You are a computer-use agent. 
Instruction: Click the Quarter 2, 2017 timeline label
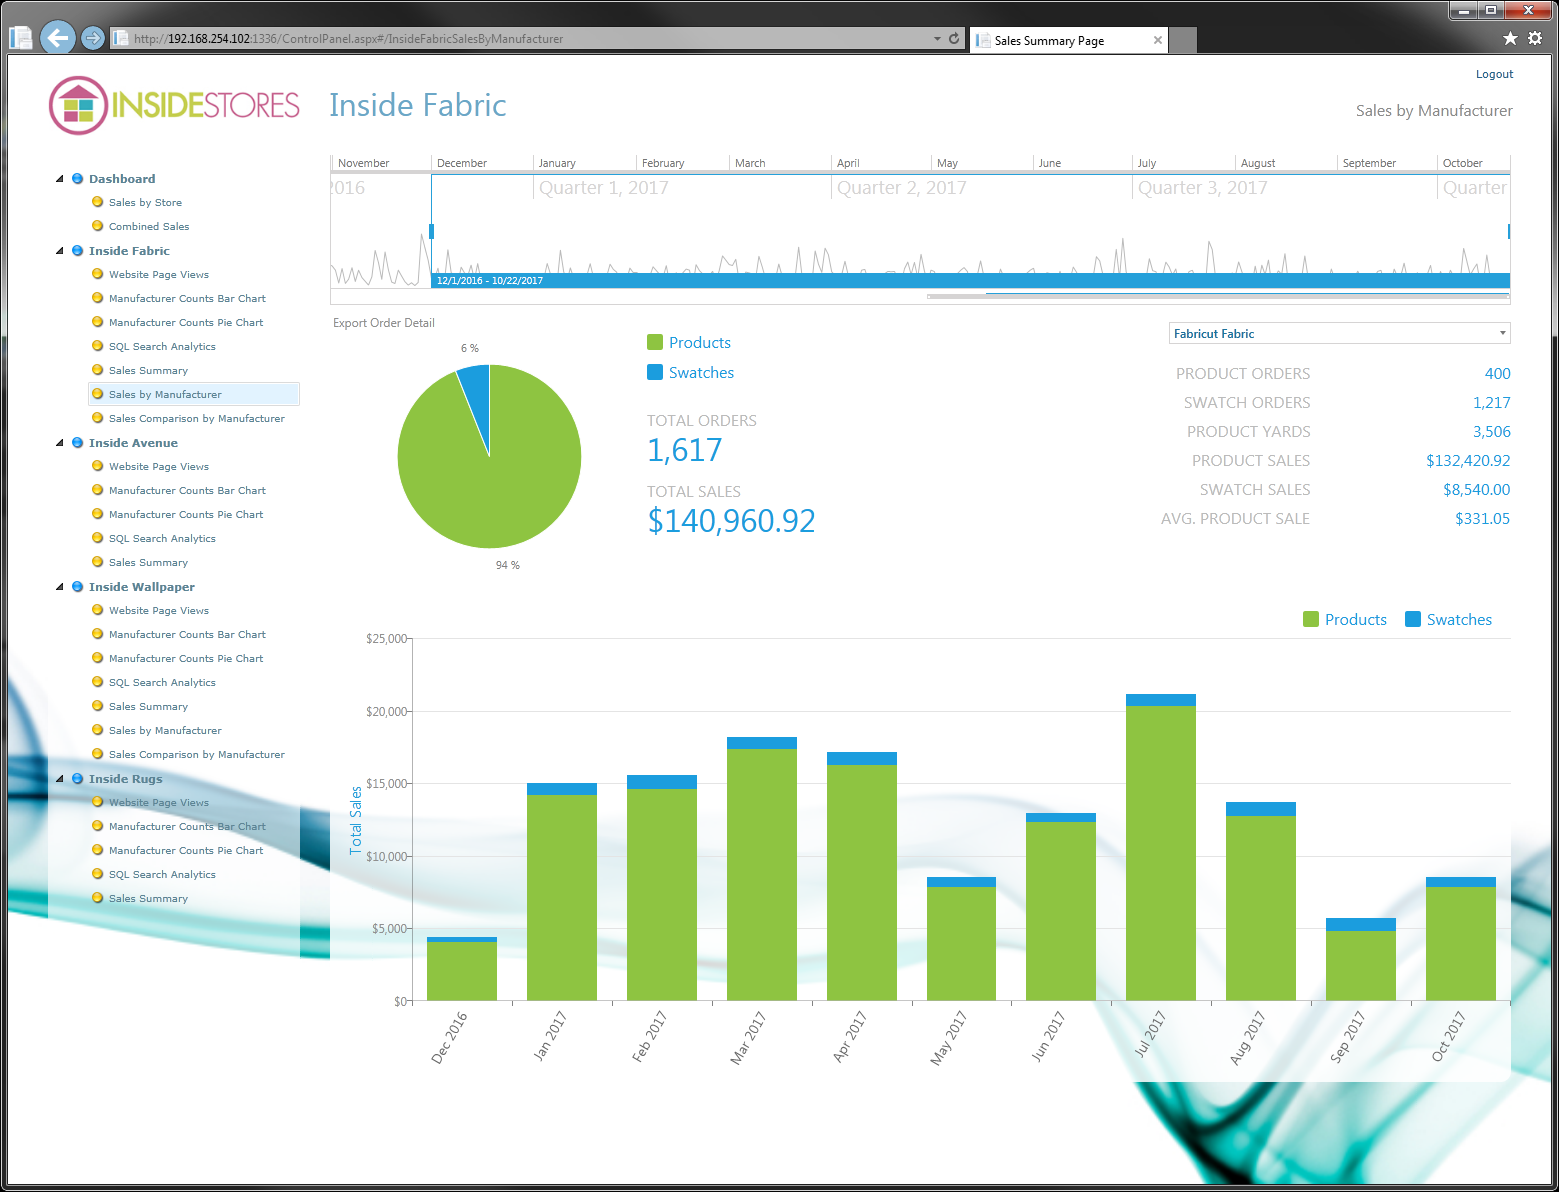[x=901, y=188]
